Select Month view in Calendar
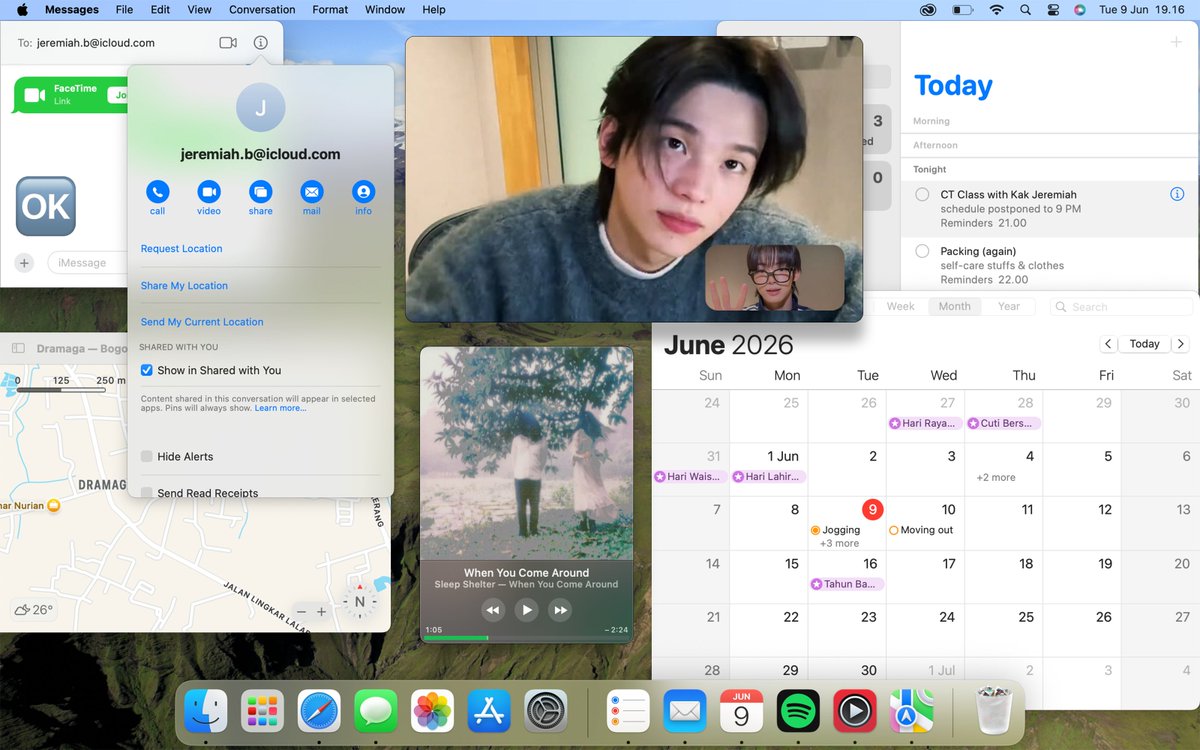 click(954, 306)
